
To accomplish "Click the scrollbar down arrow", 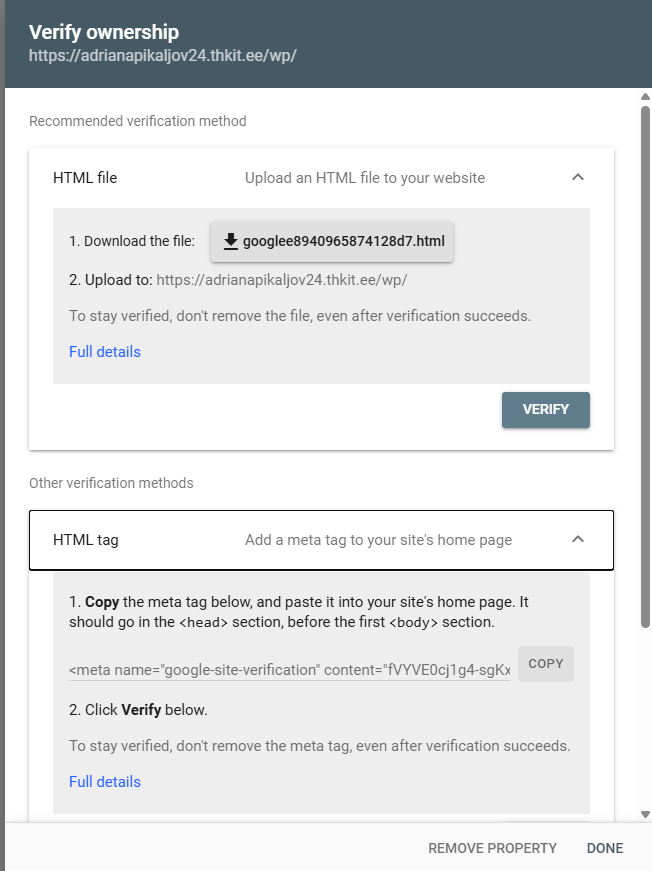I will 645,814.
